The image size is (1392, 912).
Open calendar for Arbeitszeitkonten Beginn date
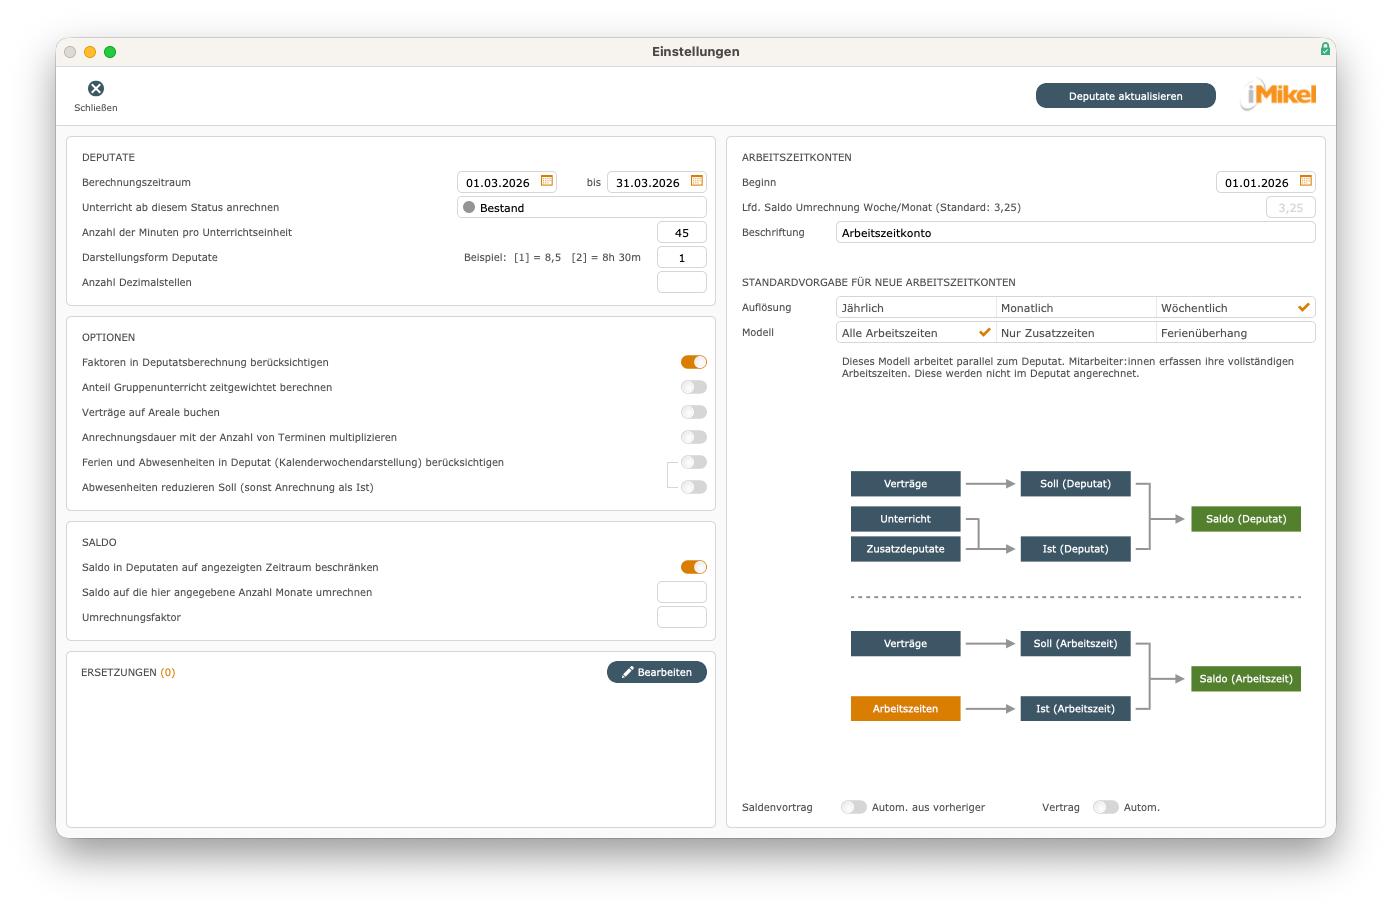[1305, 181]
